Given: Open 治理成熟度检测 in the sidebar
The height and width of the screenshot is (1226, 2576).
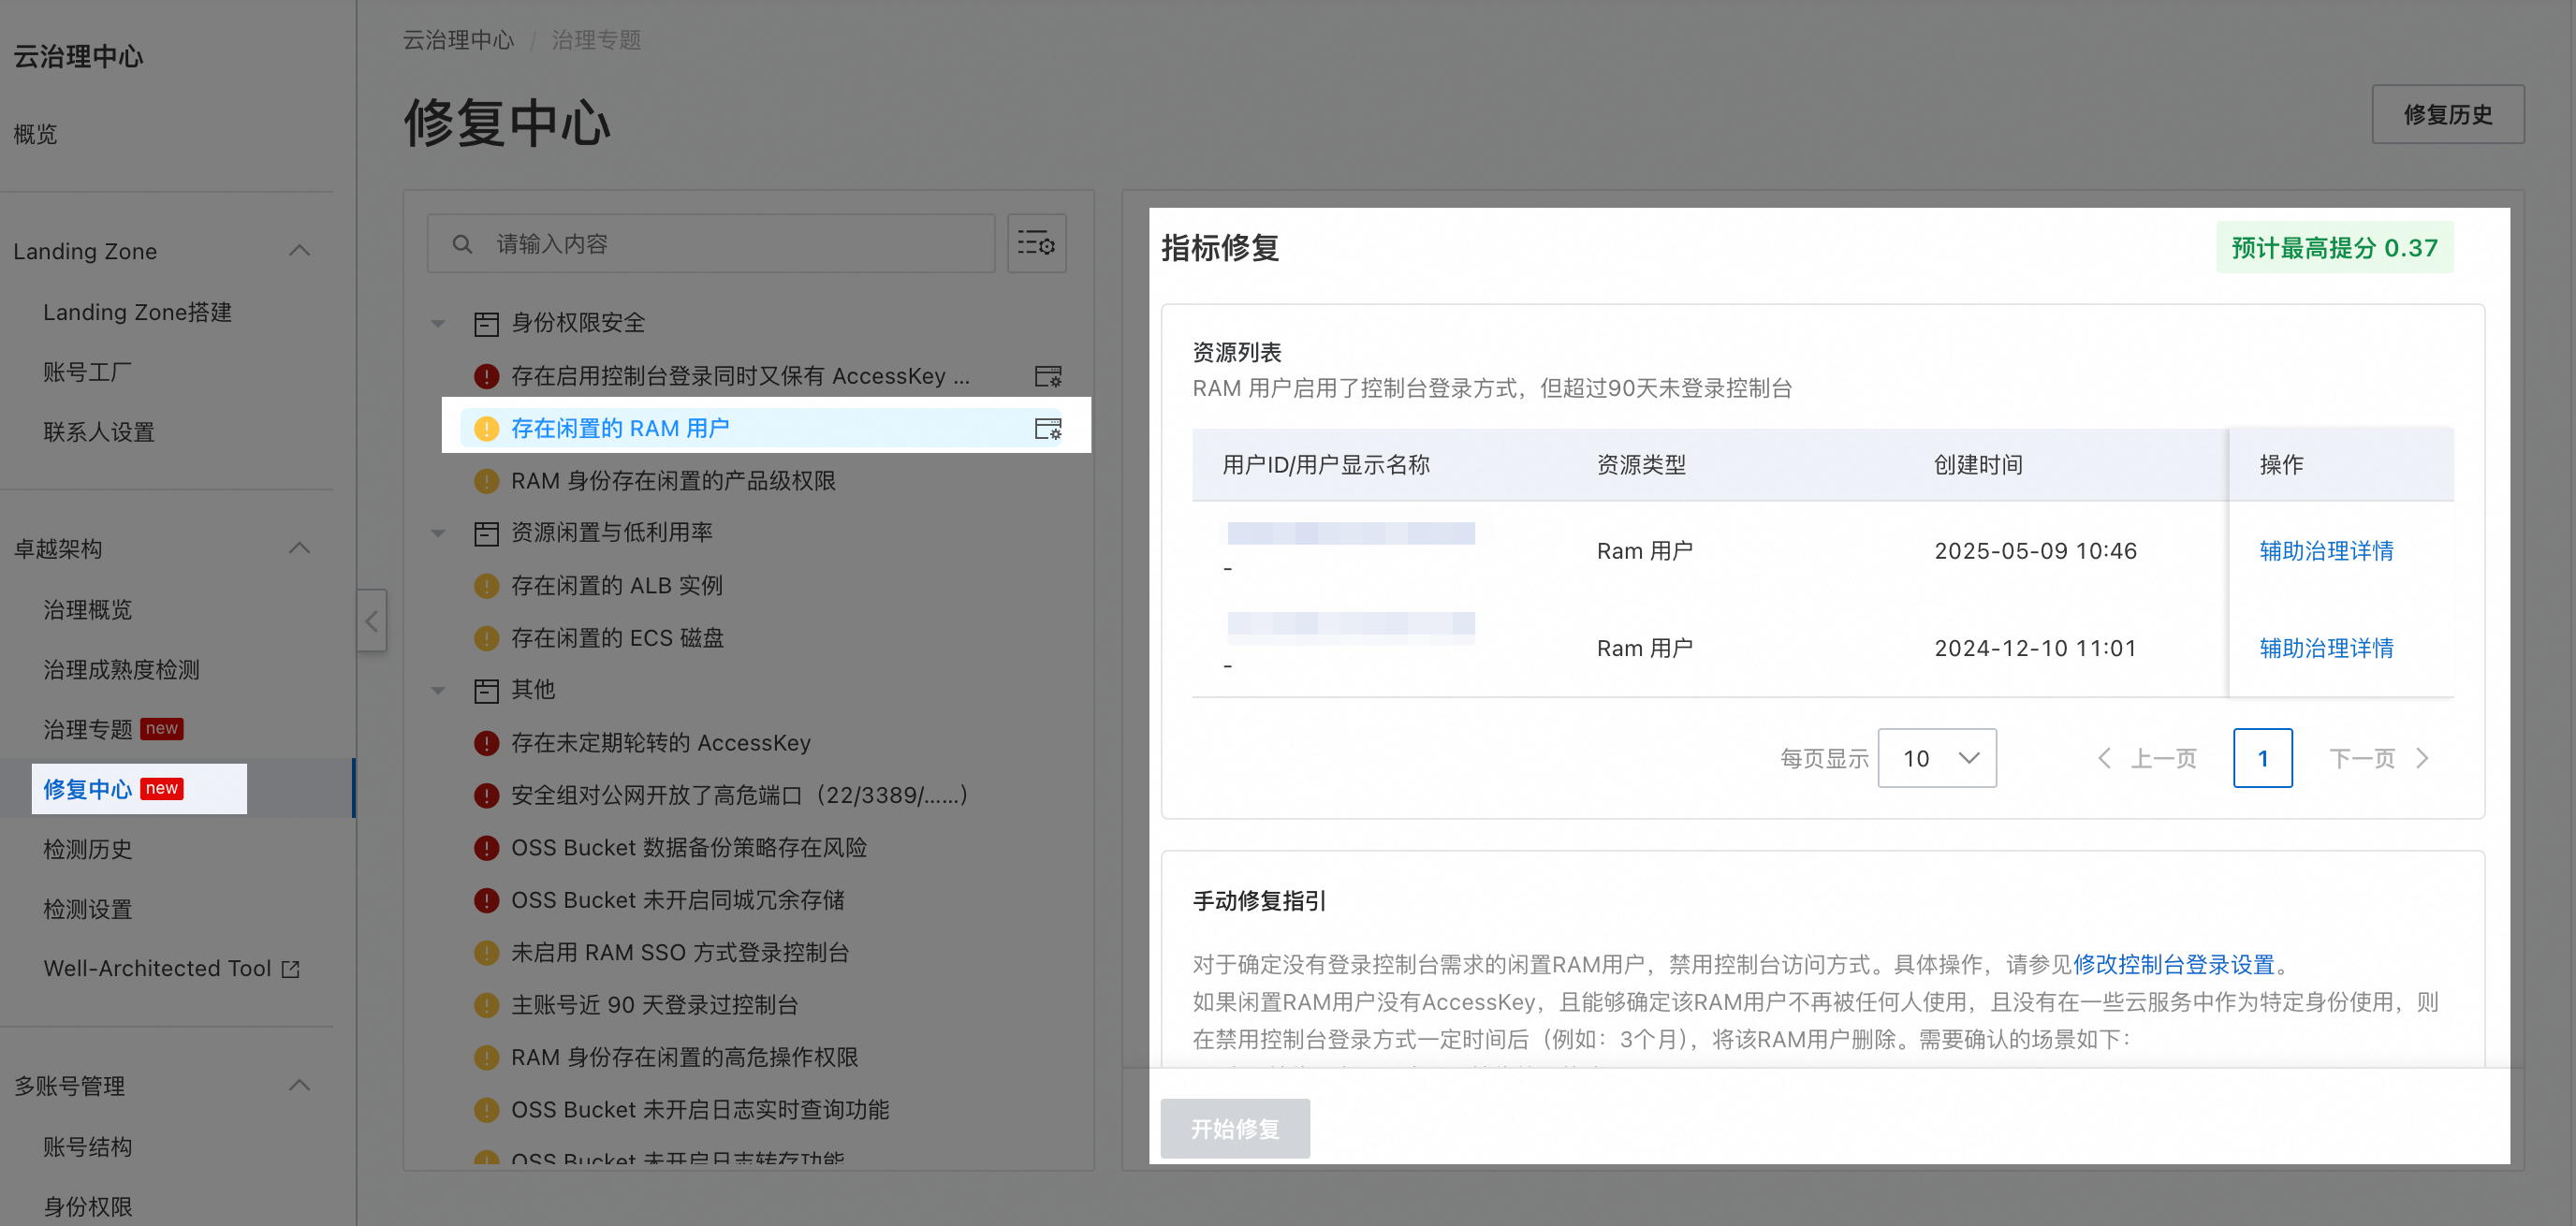Looking at the screenshot, I should (121, 669).
